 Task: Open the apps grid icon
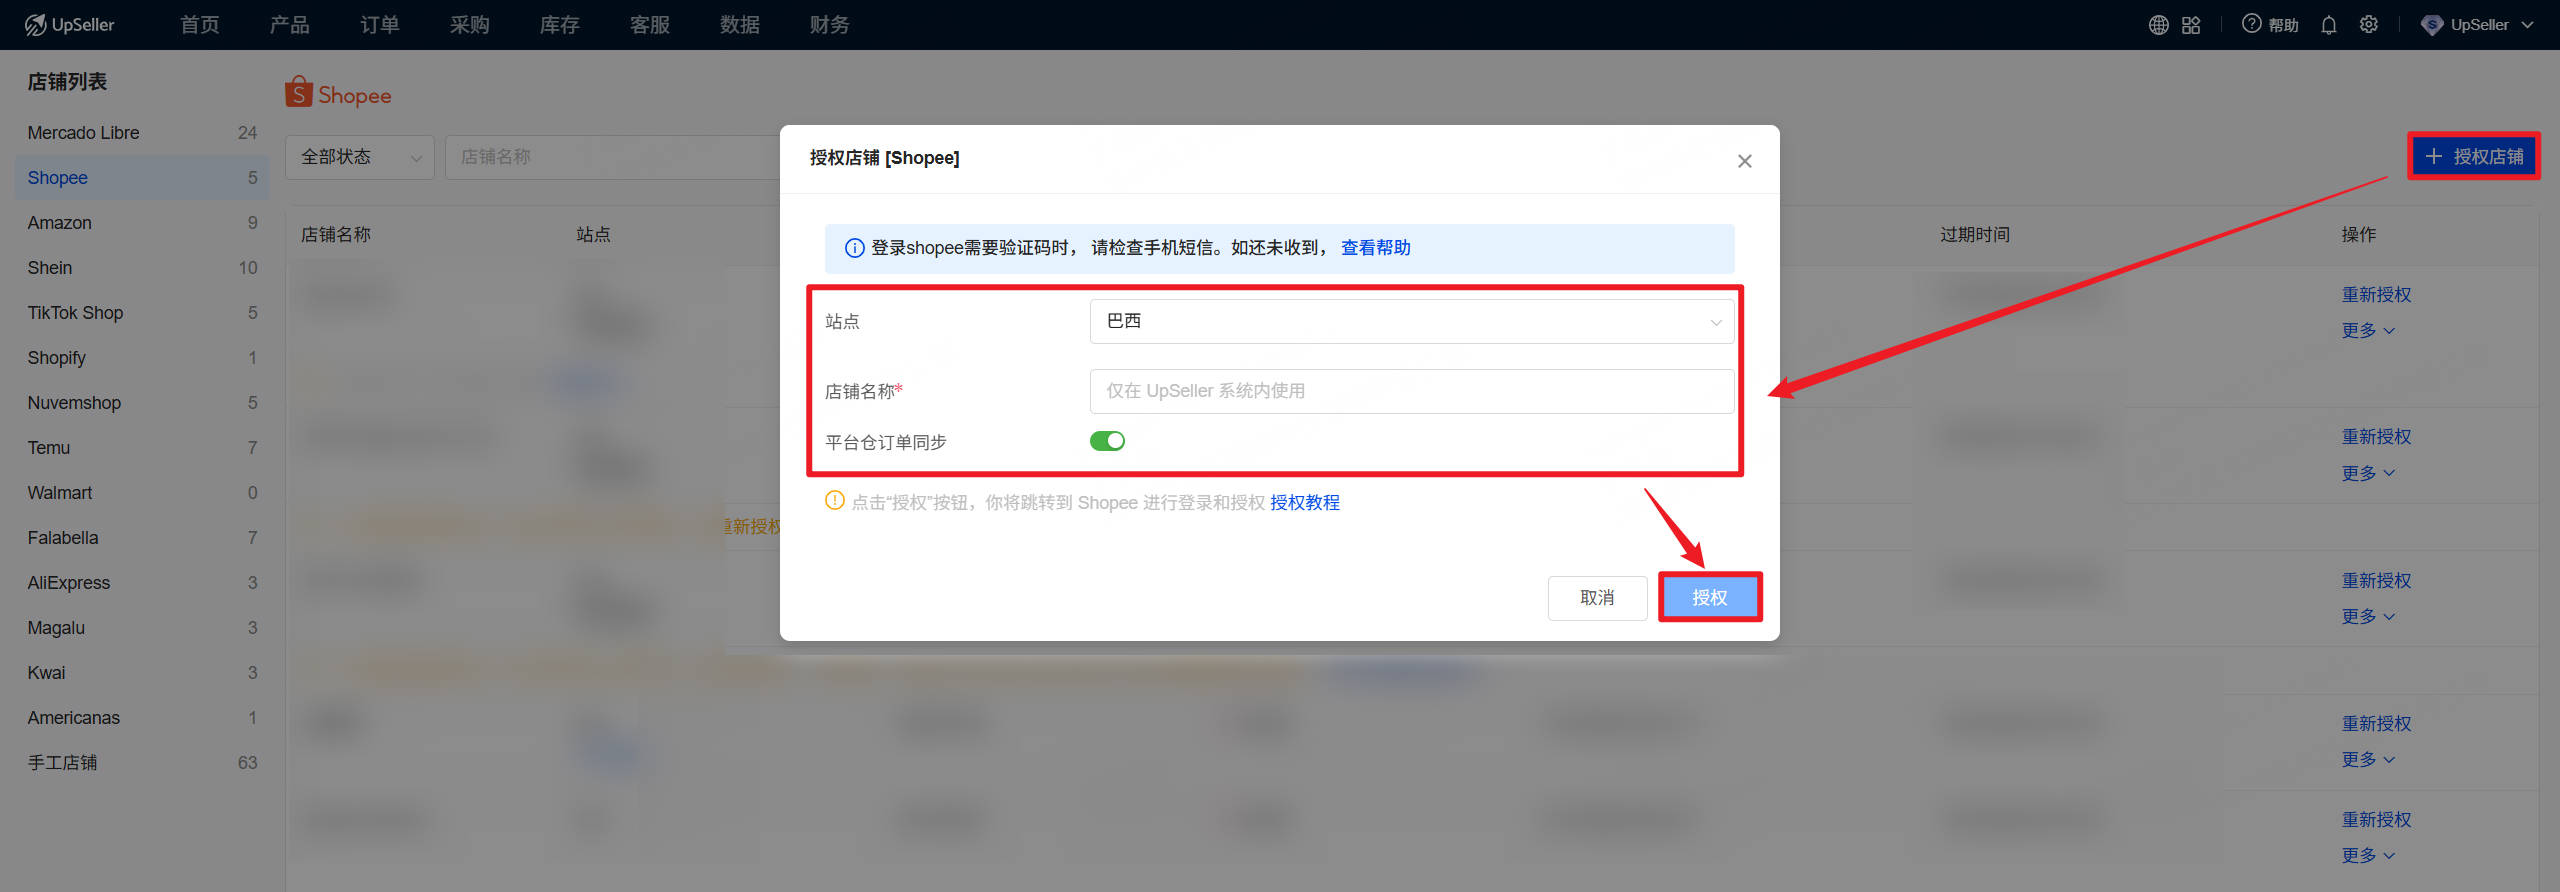click(2191, 25)
